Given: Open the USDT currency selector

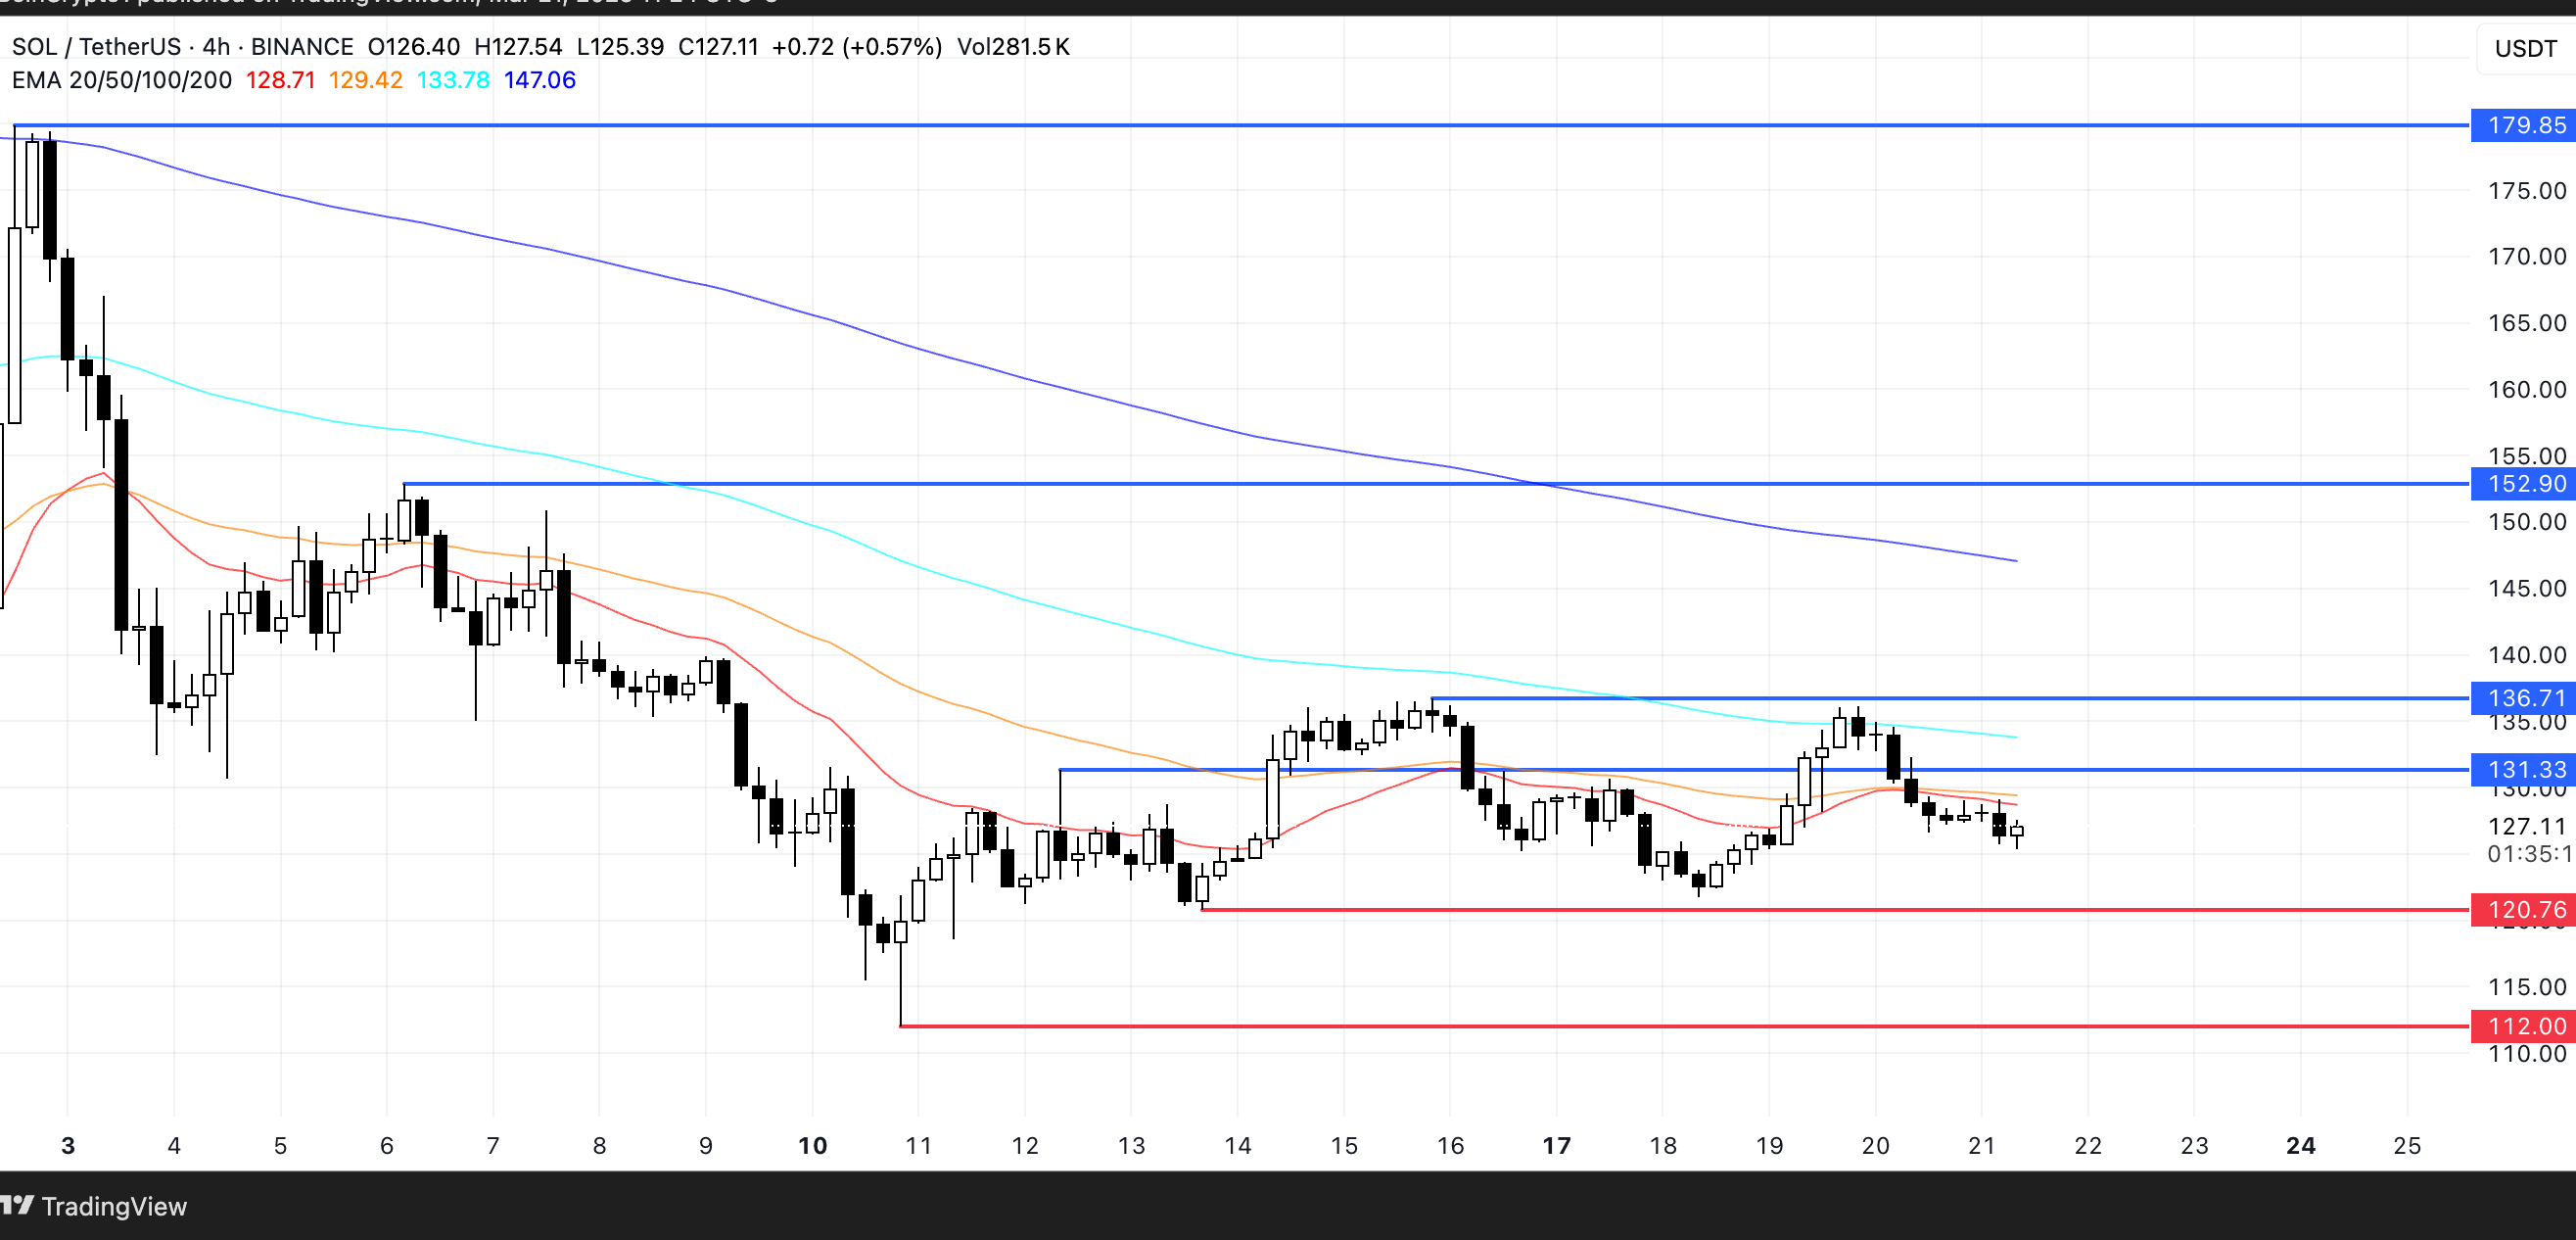Looking at the screenshot, I should [2525, 48].
